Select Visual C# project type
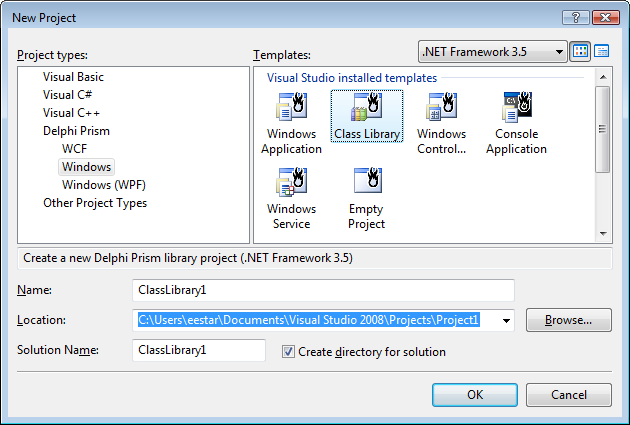The width and height of the screenshot is (630, 425). click(x=68, y=95)
